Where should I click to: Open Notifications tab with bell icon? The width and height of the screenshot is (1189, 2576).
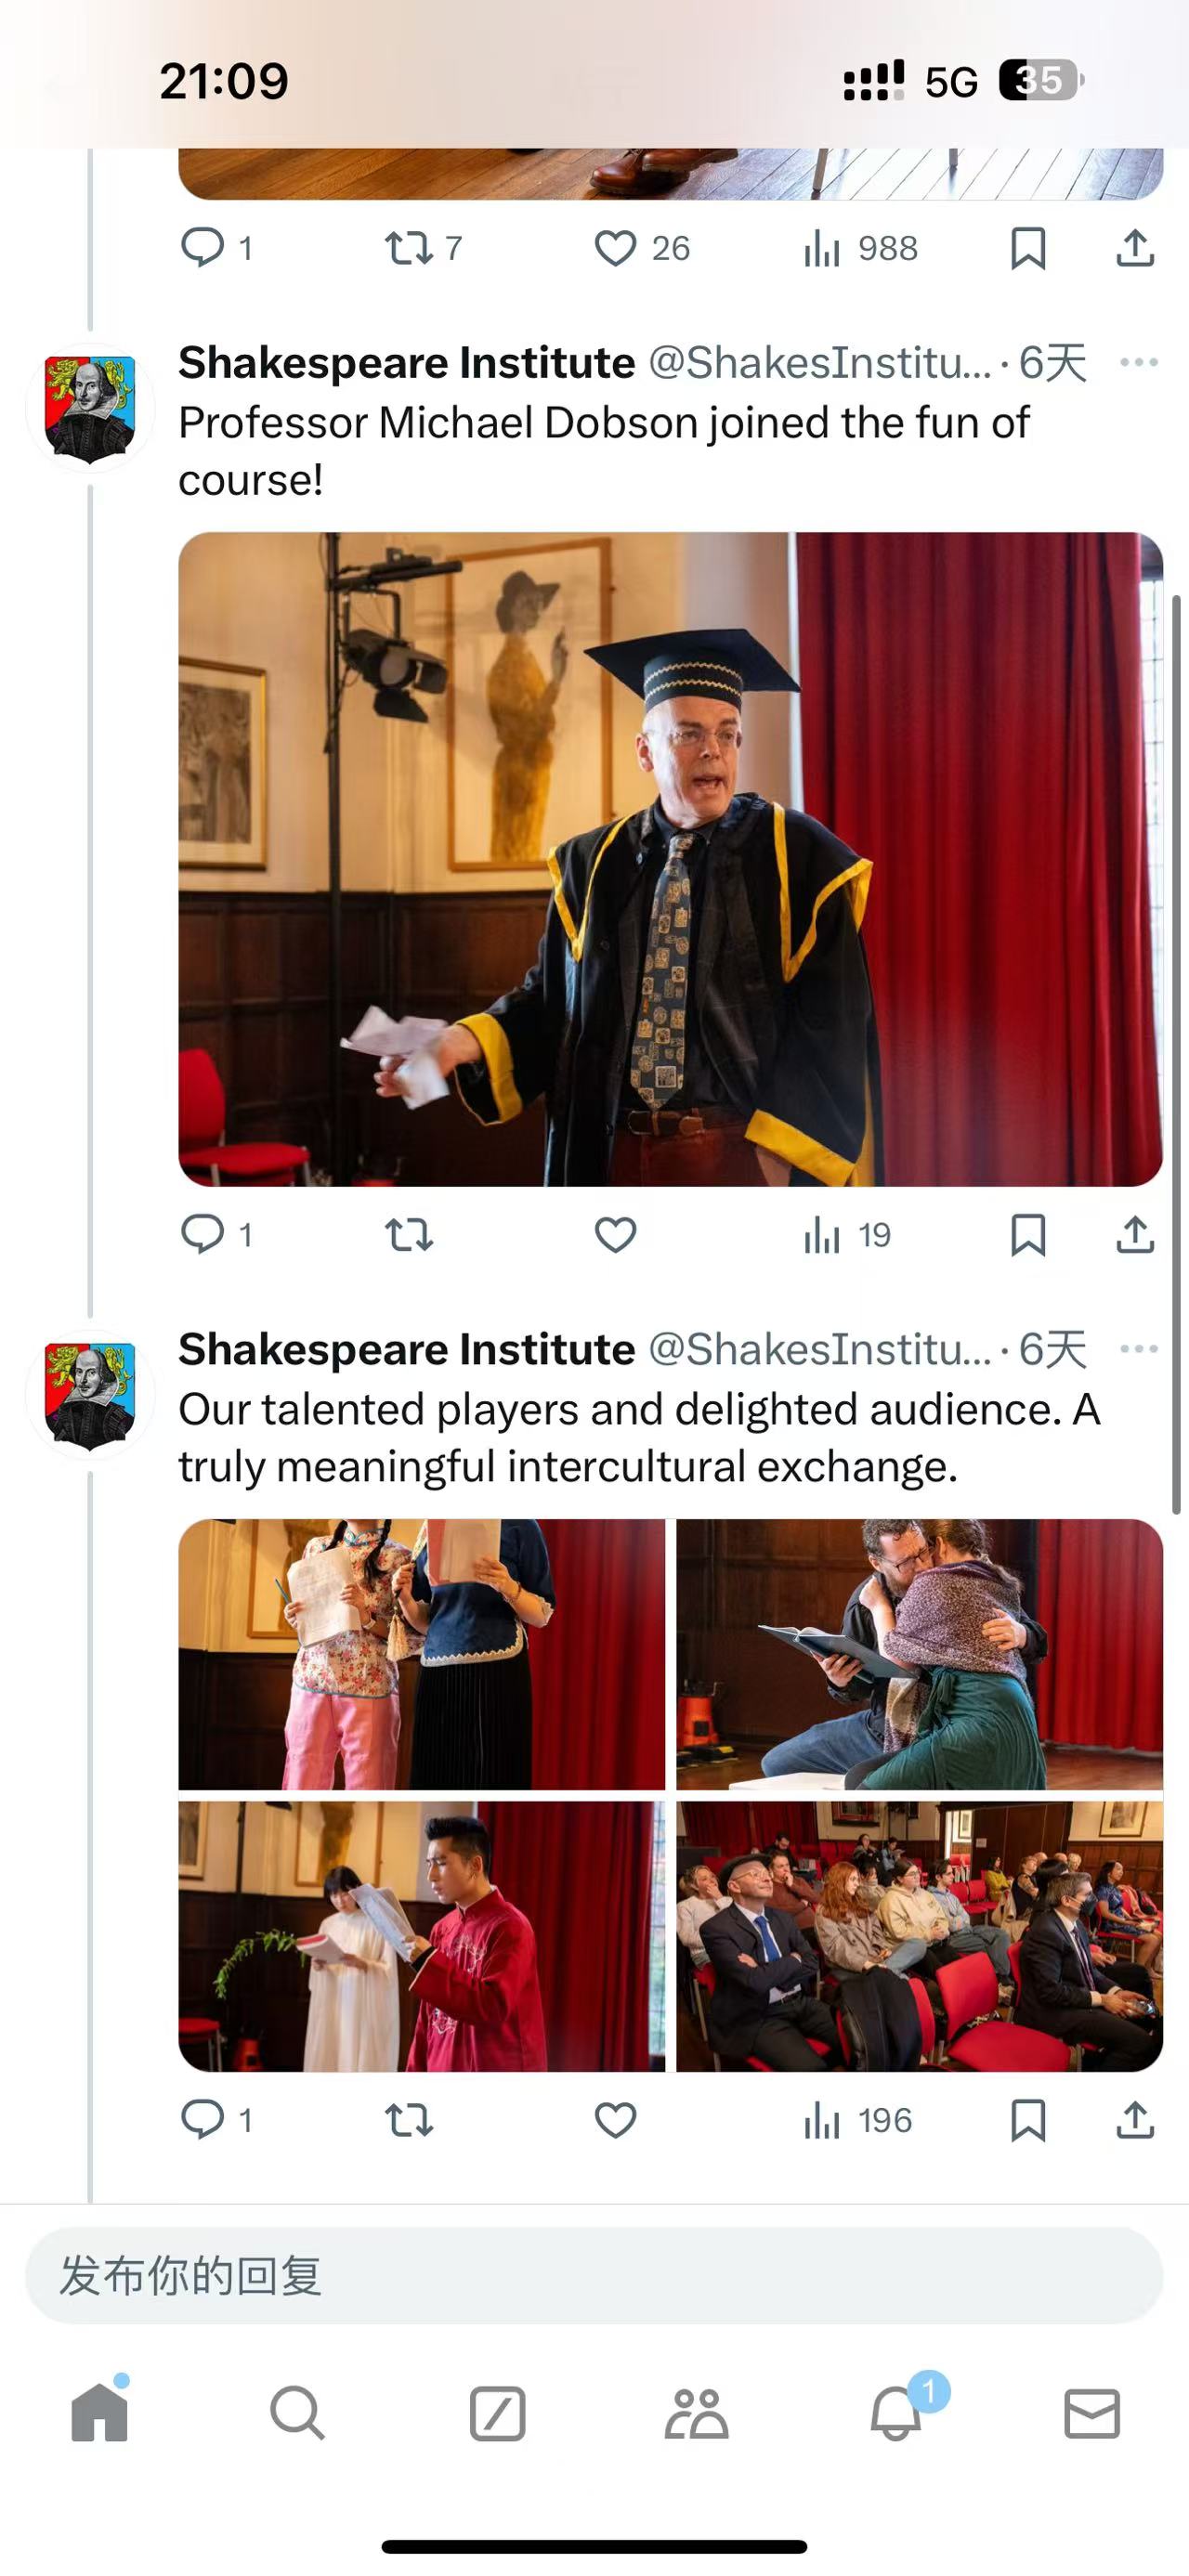coord(896,2412)
